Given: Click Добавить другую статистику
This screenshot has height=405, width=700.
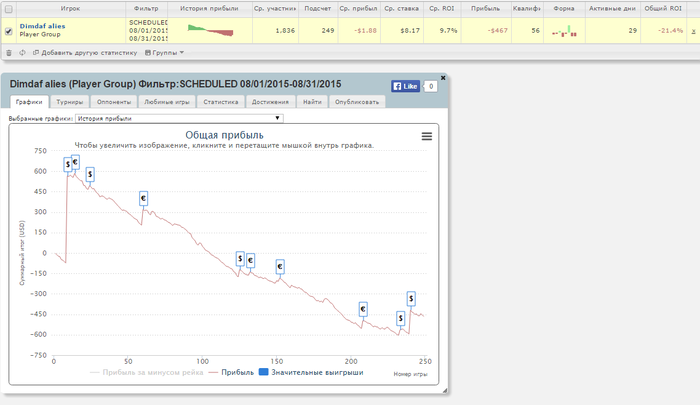Looking at the screenshot, I should (85, 53).
